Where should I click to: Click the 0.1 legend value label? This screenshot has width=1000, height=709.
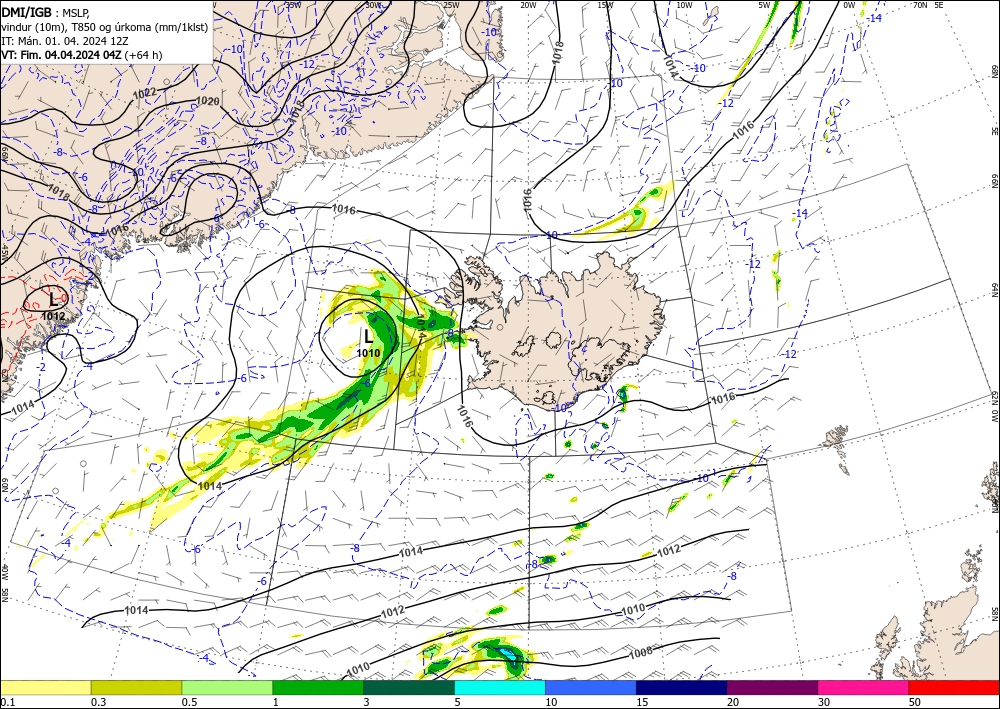click(7, 702)
